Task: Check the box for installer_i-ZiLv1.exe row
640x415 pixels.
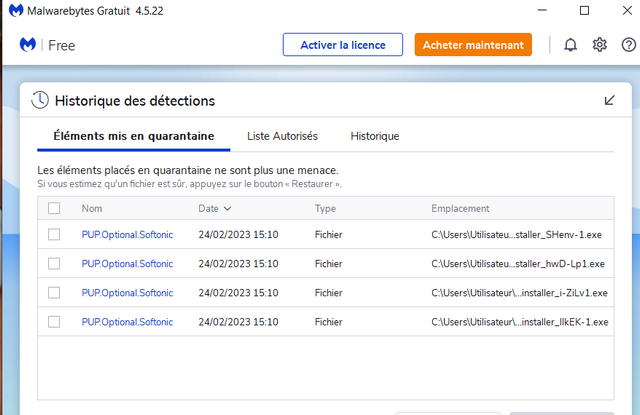Action: point(54,293)
